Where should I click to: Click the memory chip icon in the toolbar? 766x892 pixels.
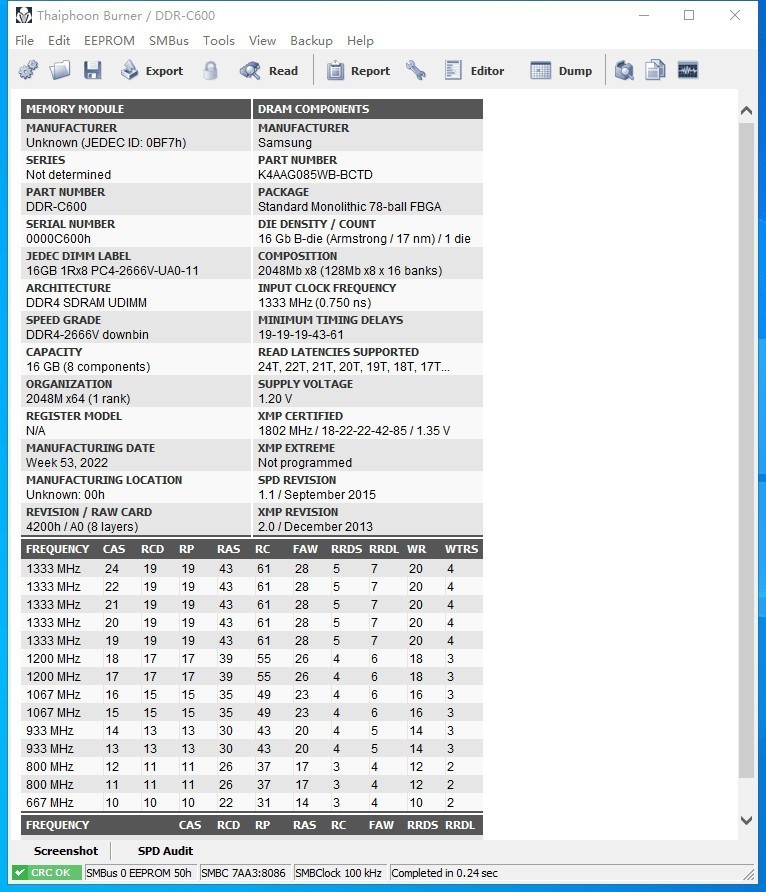[x=688, y=71]
